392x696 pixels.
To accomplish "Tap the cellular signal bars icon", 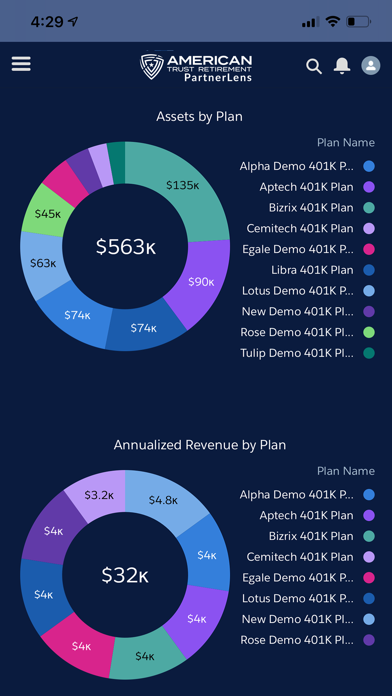I will (310, 21).
